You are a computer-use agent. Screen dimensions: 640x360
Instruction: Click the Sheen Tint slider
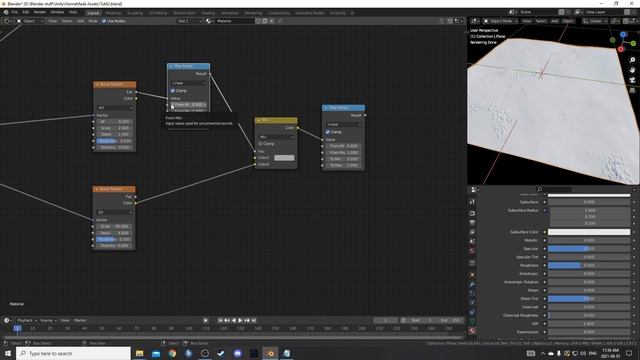589,299
